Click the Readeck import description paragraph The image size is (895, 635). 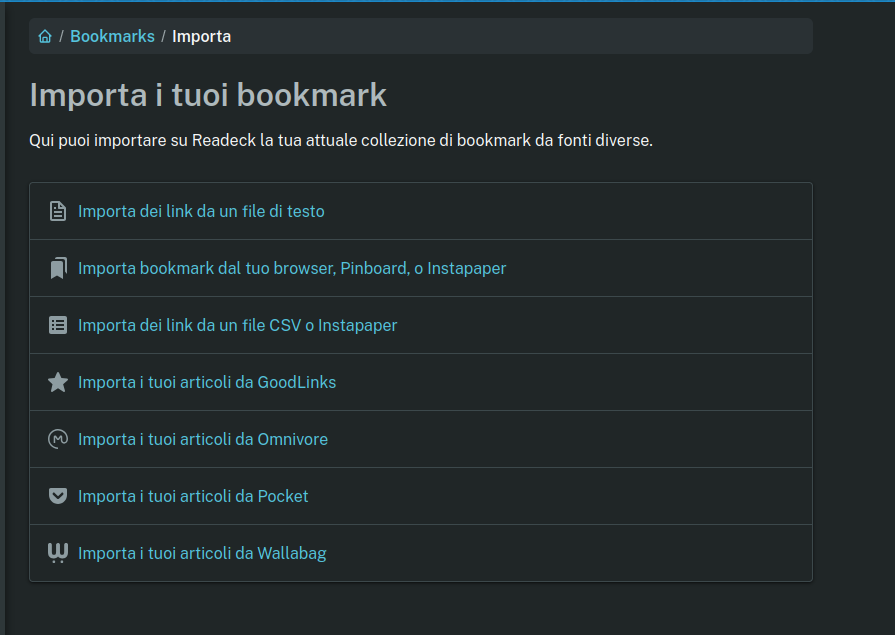coord(341,140)
